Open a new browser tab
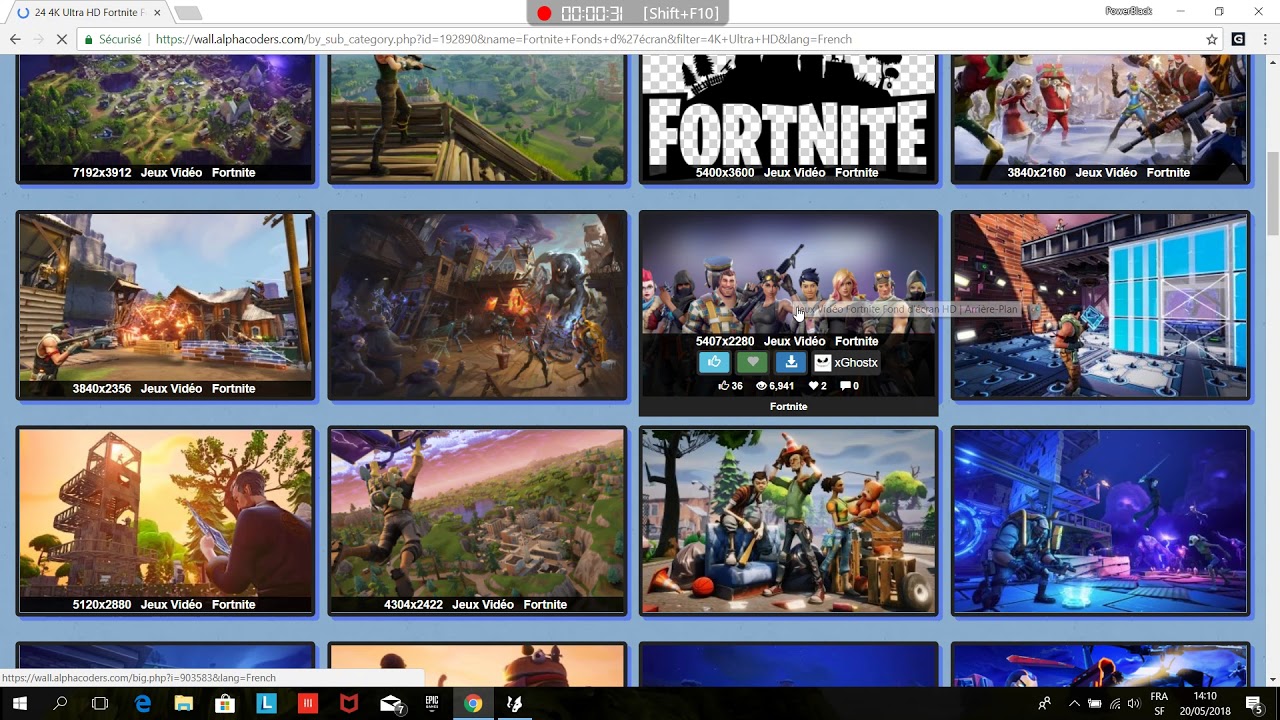Viewport: 1280px width, 720px height. pyautogui.click(x=188, y=12)
